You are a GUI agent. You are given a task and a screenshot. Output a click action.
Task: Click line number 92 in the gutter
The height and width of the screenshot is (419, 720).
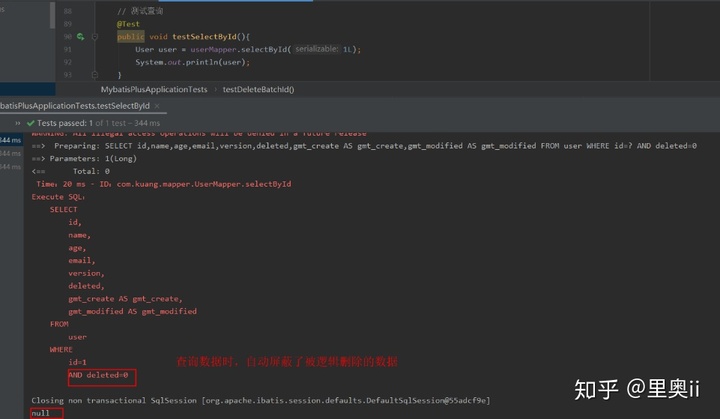click(x=68, y=62)
